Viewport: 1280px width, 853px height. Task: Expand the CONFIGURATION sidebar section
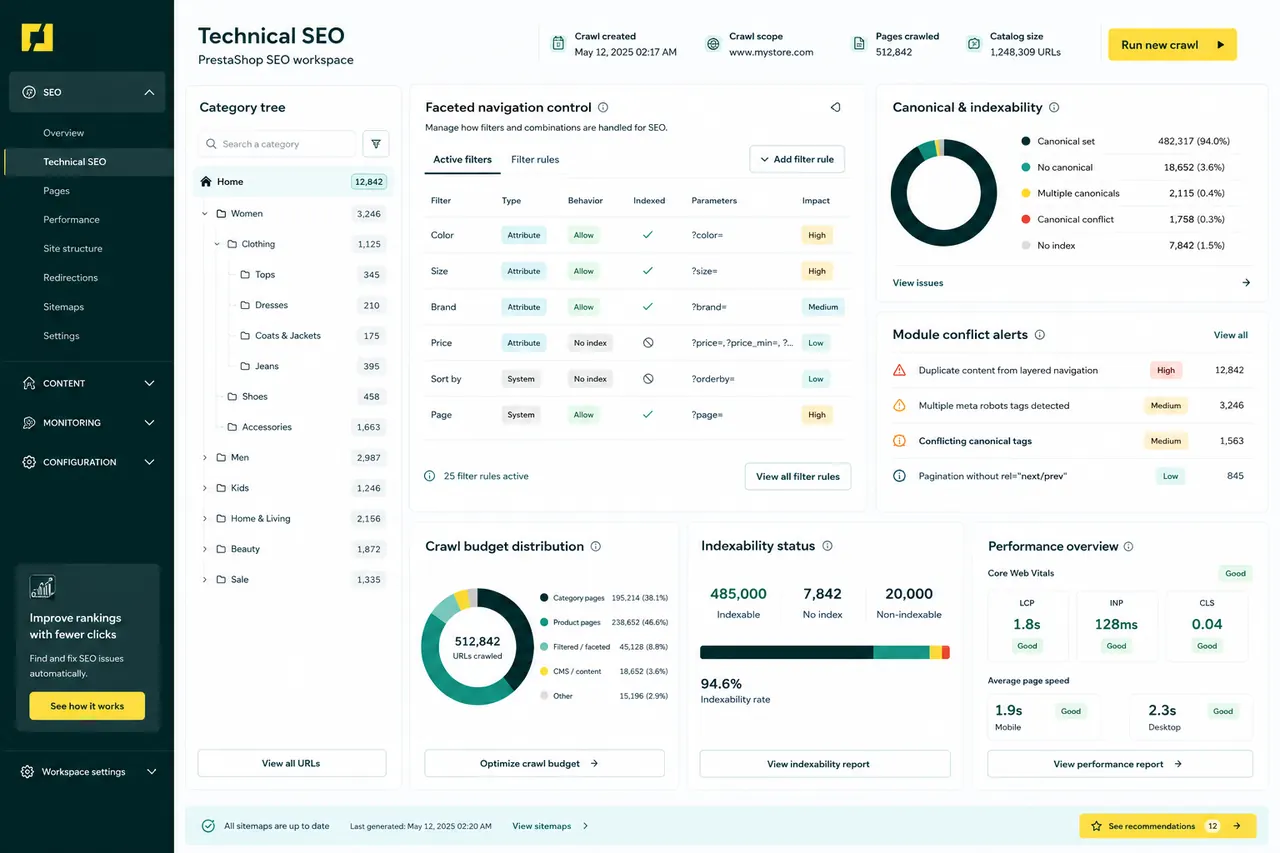(149, 462)
